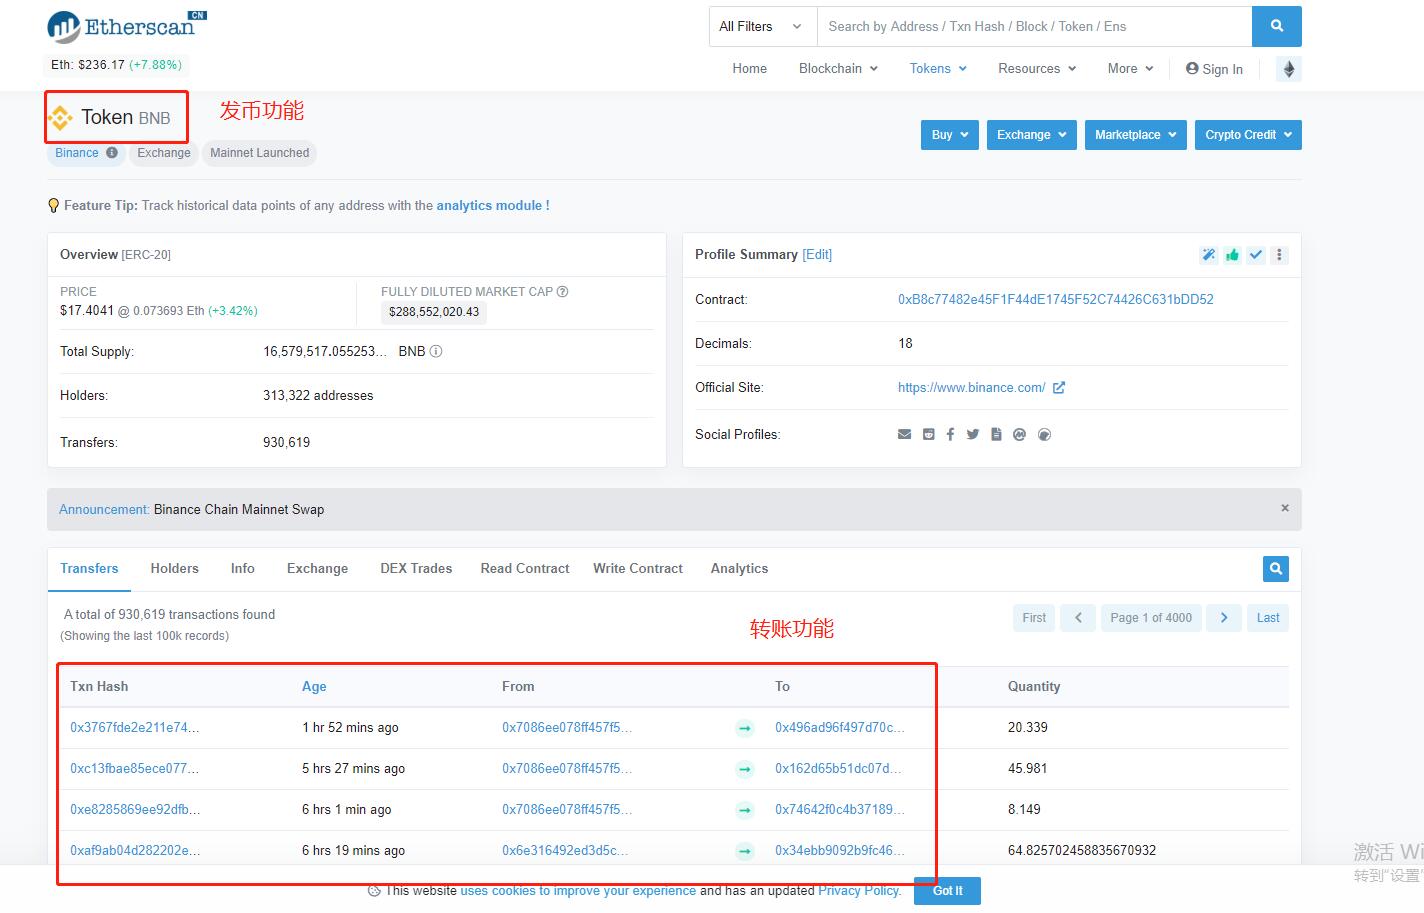
Task: Click the Etherscan logo
Action: (126, 27)
